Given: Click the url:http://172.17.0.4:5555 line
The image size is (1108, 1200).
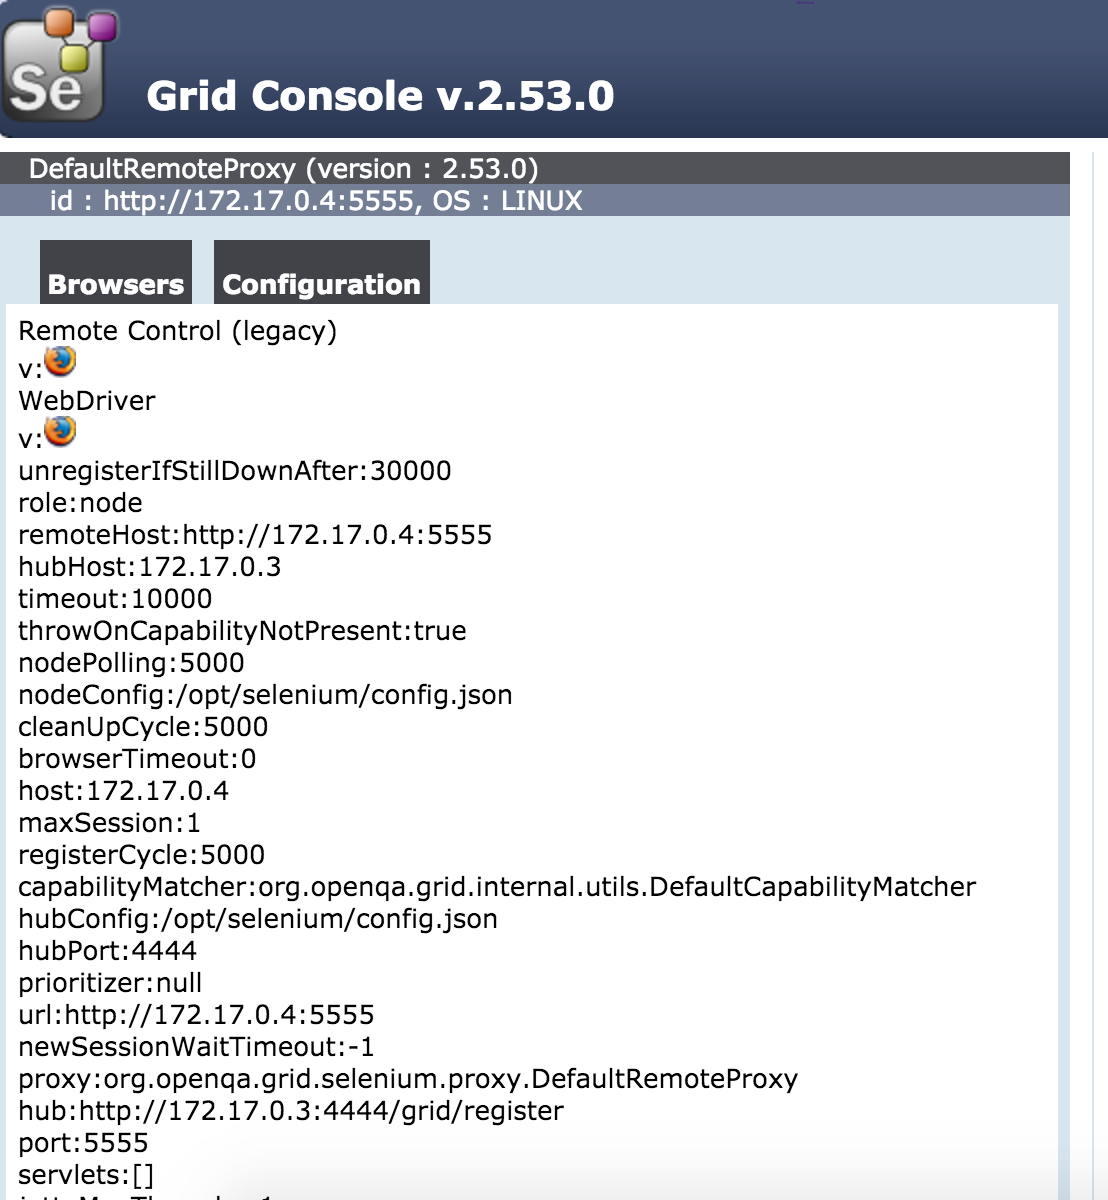Looking at the screenshot, I should click(196, 1015).
